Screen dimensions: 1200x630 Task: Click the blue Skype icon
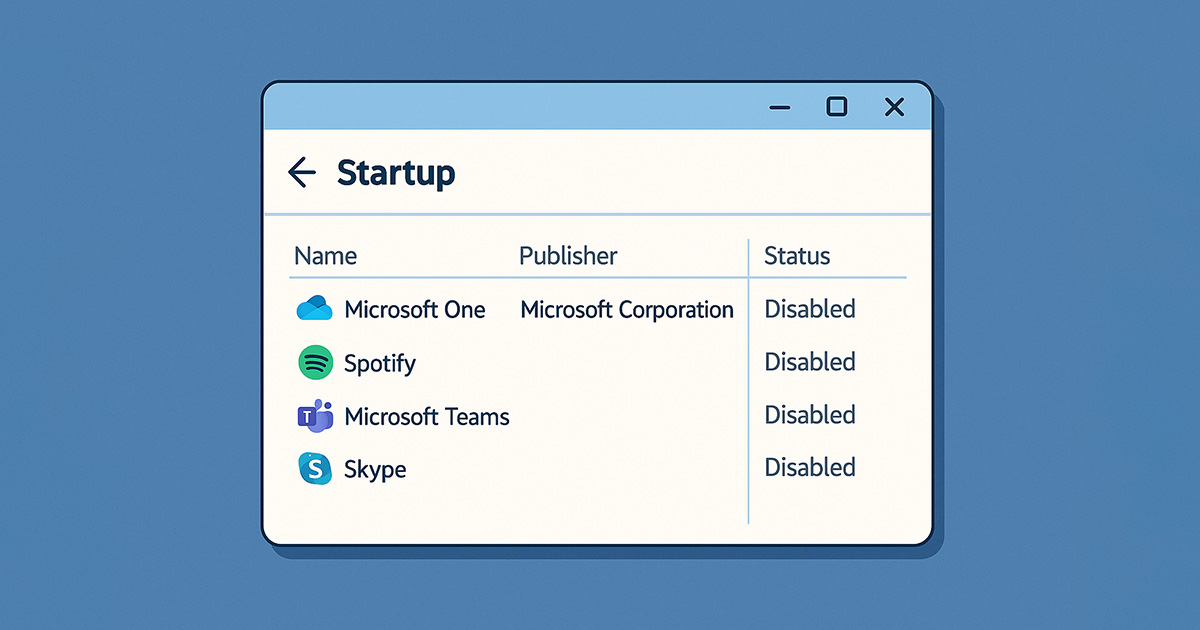(315, 468)
